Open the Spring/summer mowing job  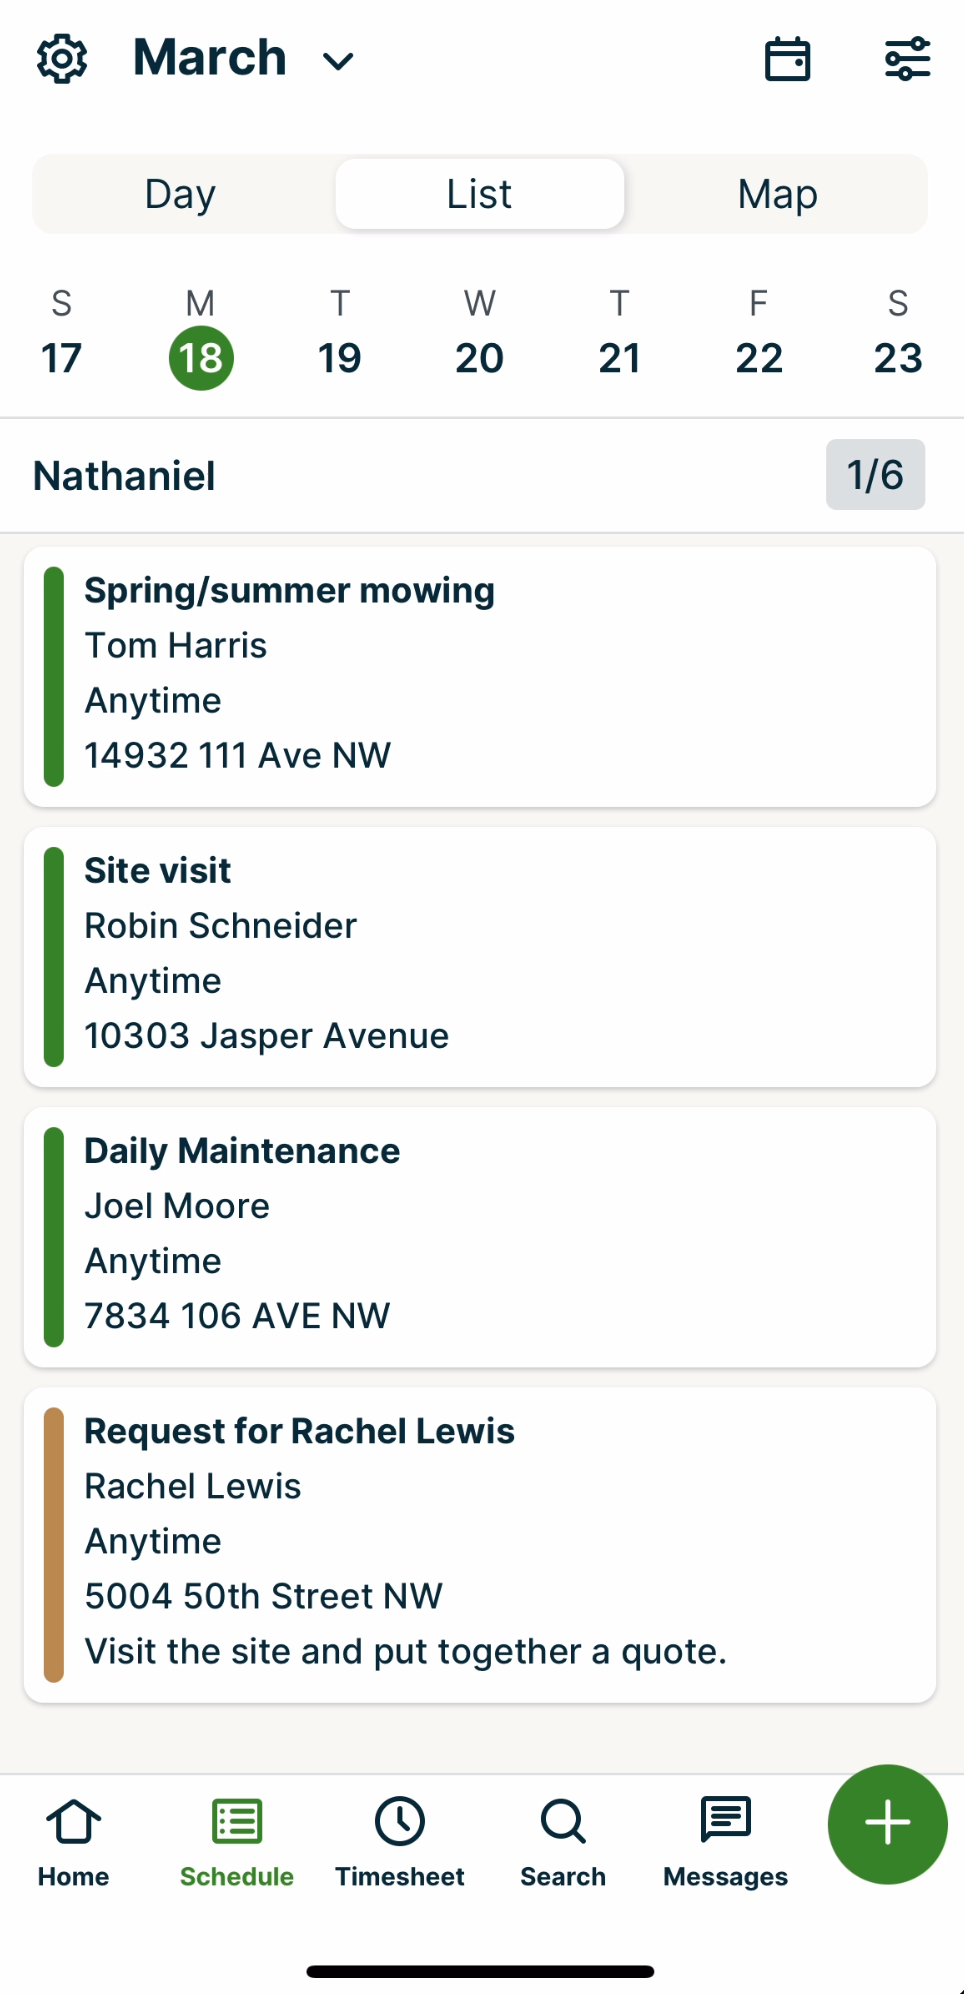coord(480,675)
